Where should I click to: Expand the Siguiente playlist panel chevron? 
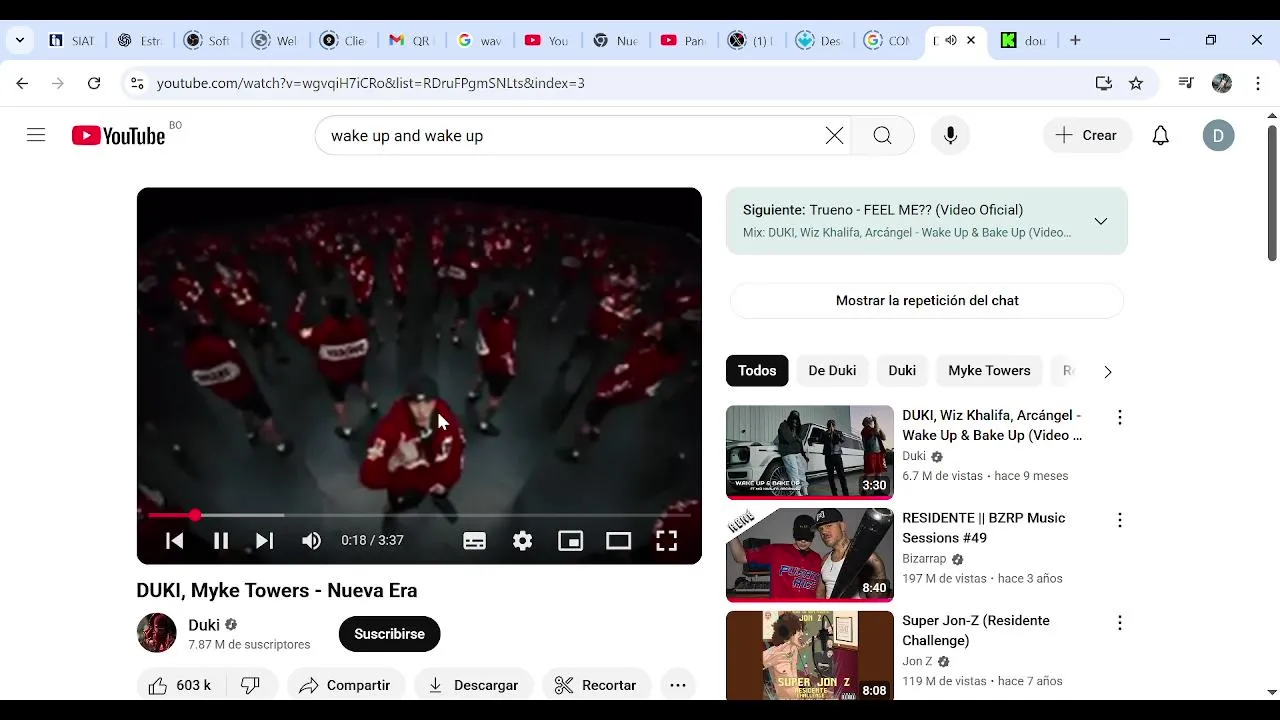pyautogui.click(x=1100, y=221)
